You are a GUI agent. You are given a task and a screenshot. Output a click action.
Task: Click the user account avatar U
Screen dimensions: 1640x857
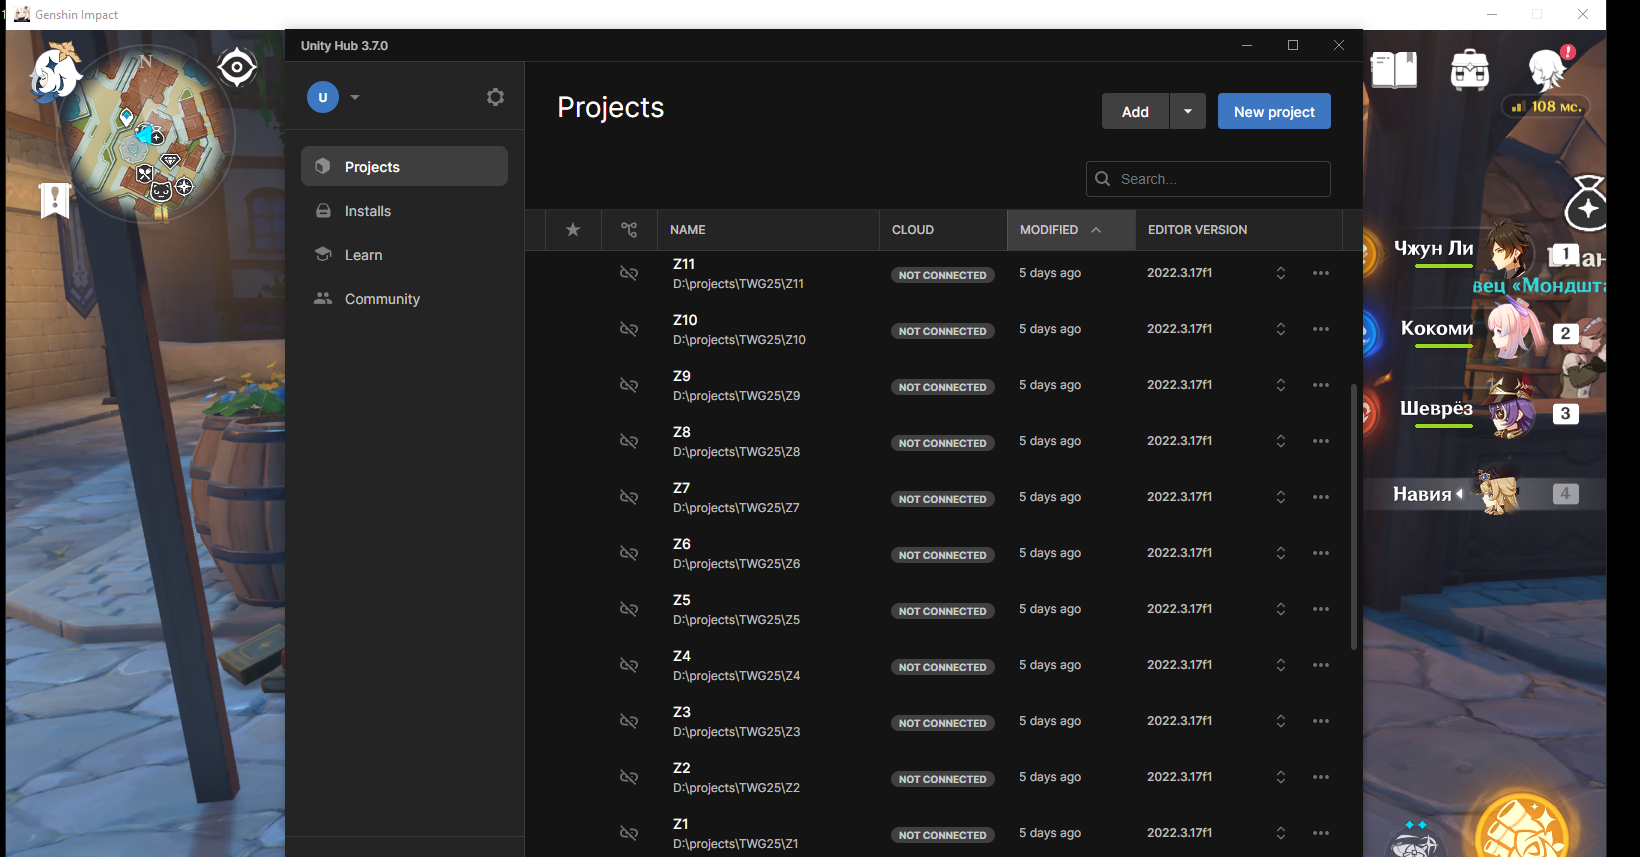pyautogui.click(x=323, y=97)
